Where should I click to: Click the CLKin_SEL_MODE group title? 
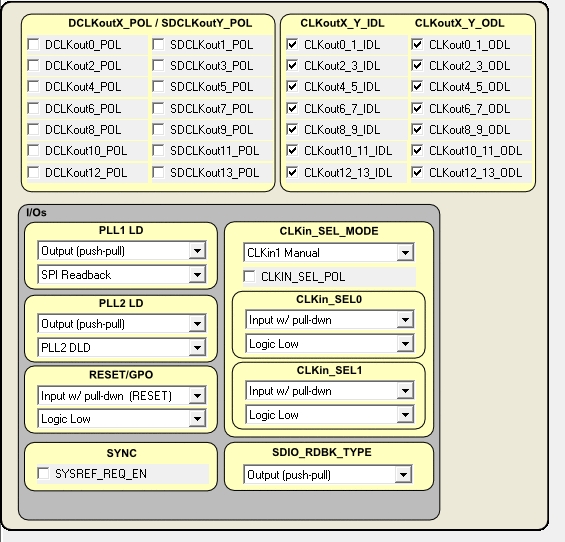pyautogui.click(x=329, y=231)
